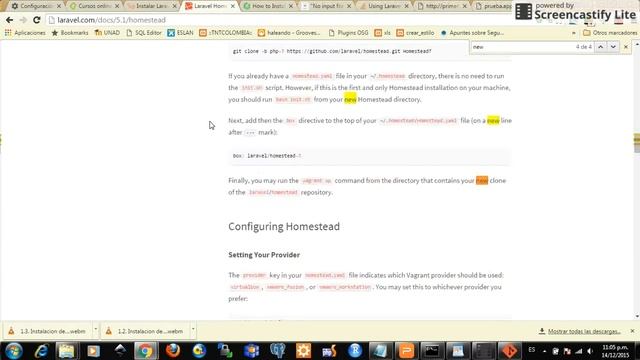Viewport: 640px width, 360px height.
Task: Switch to the Configuración tab
Action: click(x=36, y=6)
